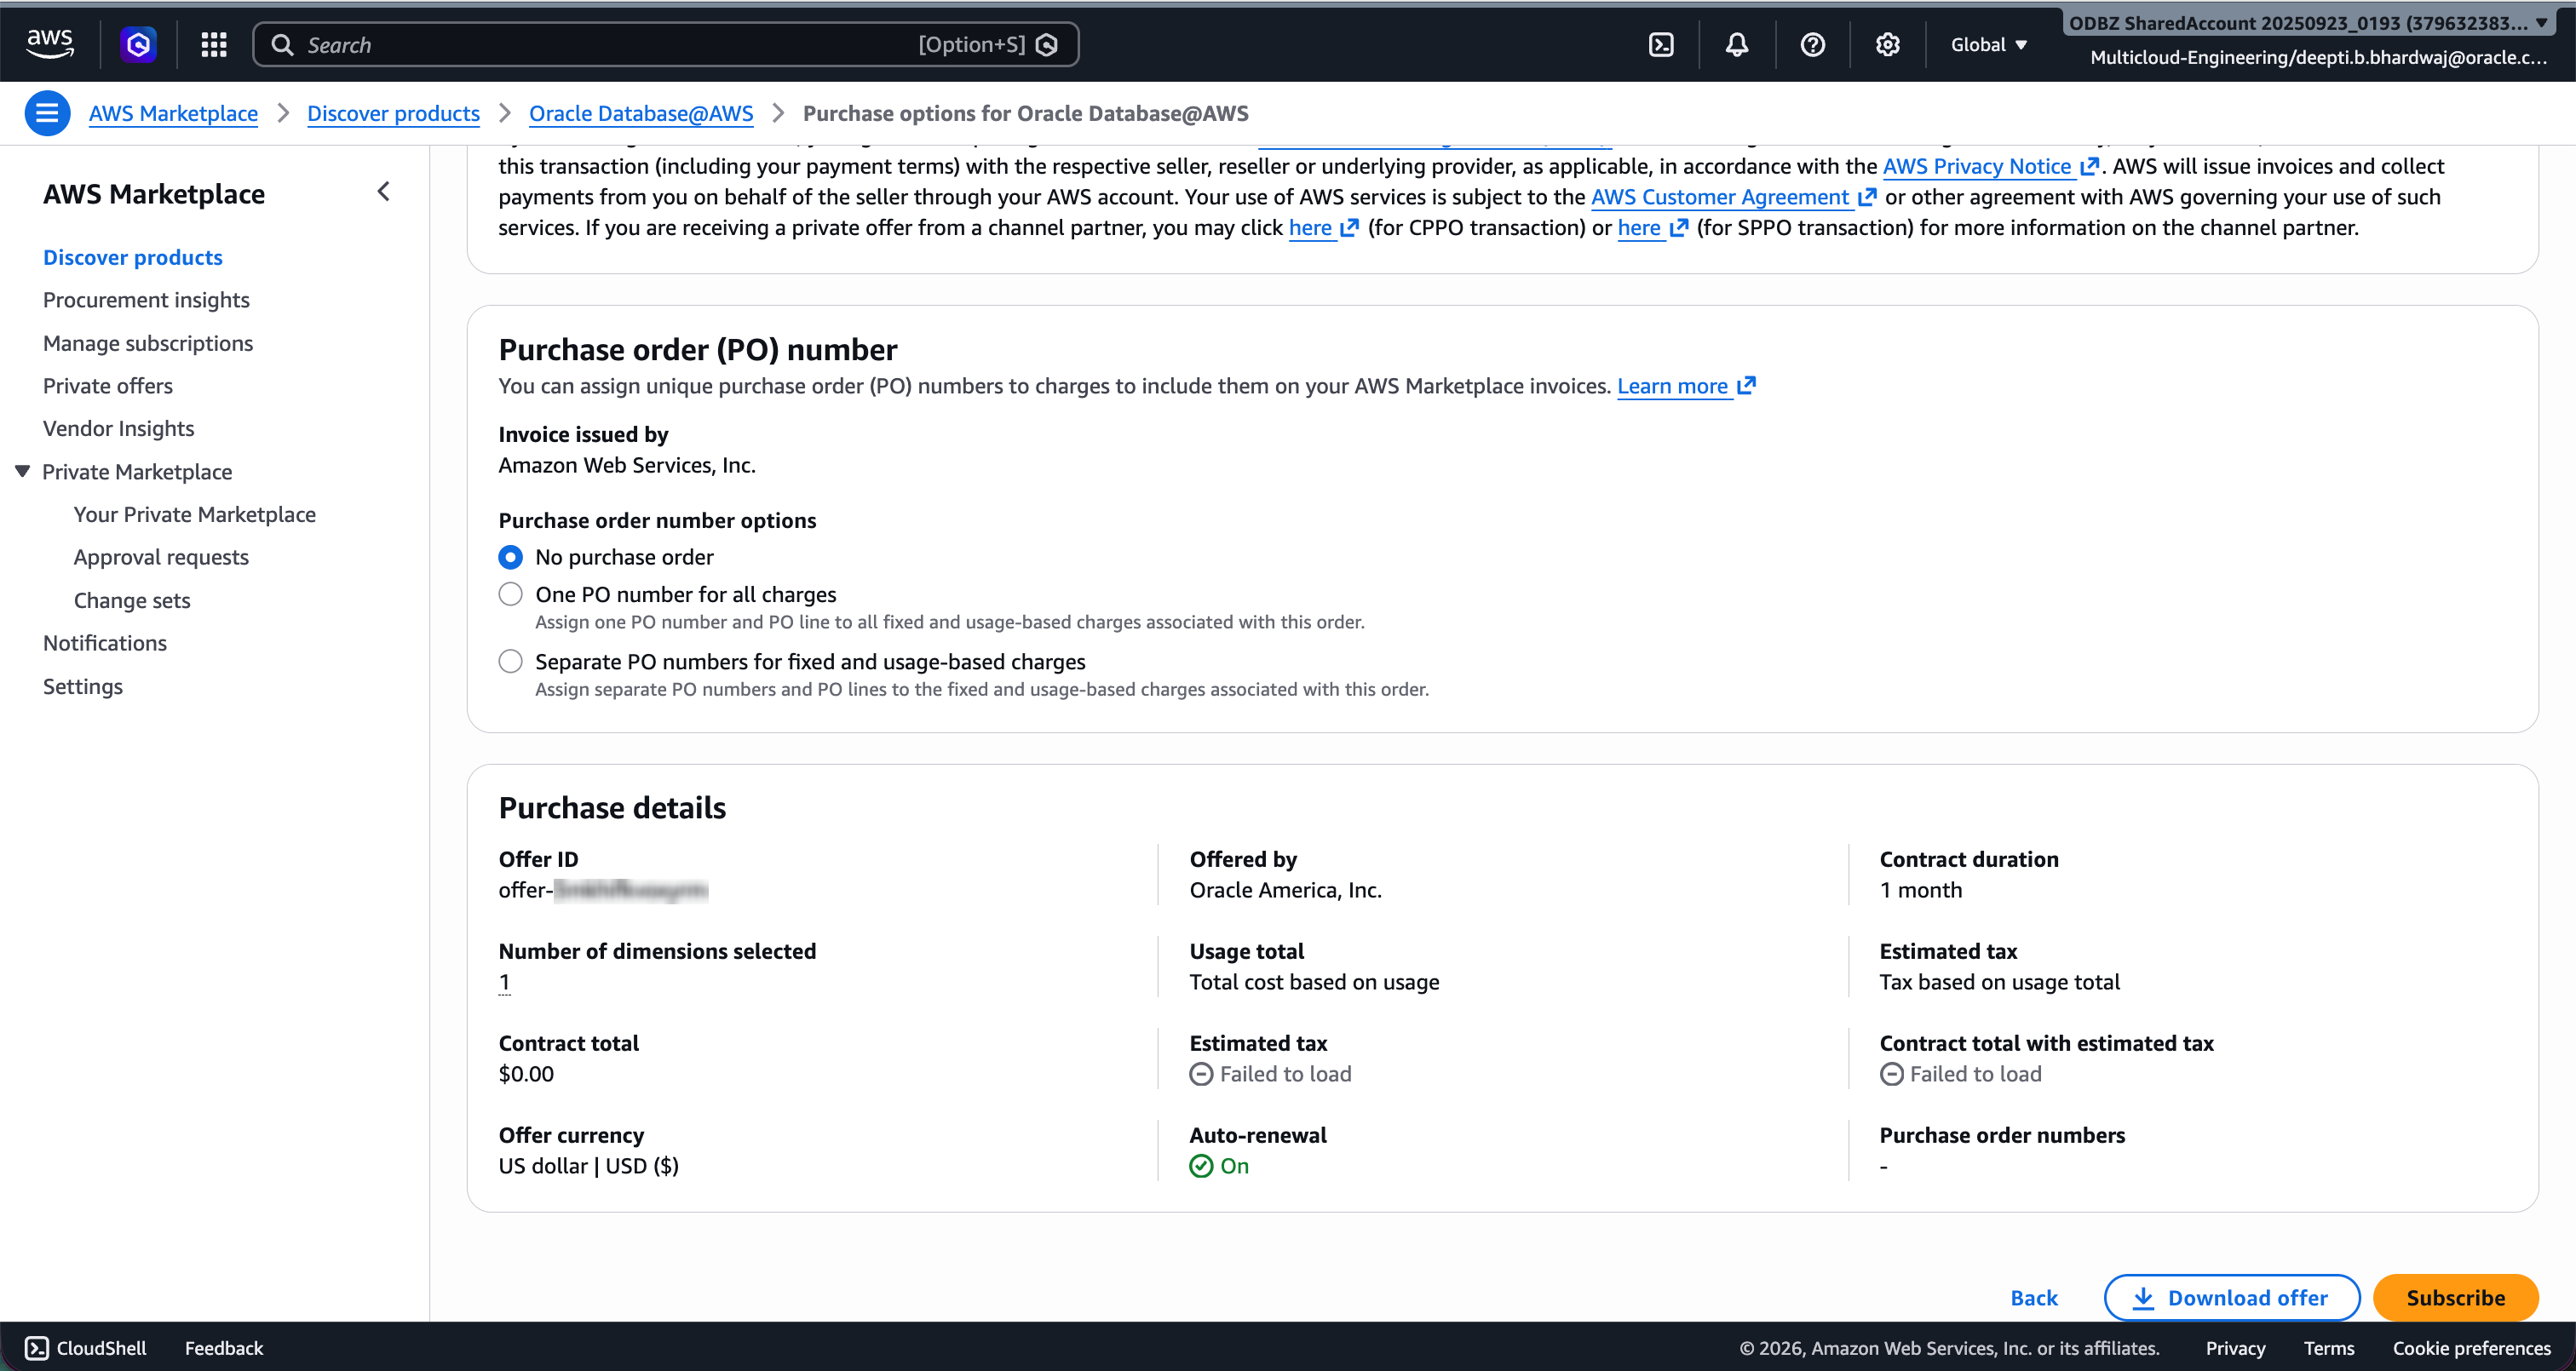Click the magnifier icon in the search bar
Image resolution: width=2576 pixels, height=1371 pixels.
coord(283,45)
